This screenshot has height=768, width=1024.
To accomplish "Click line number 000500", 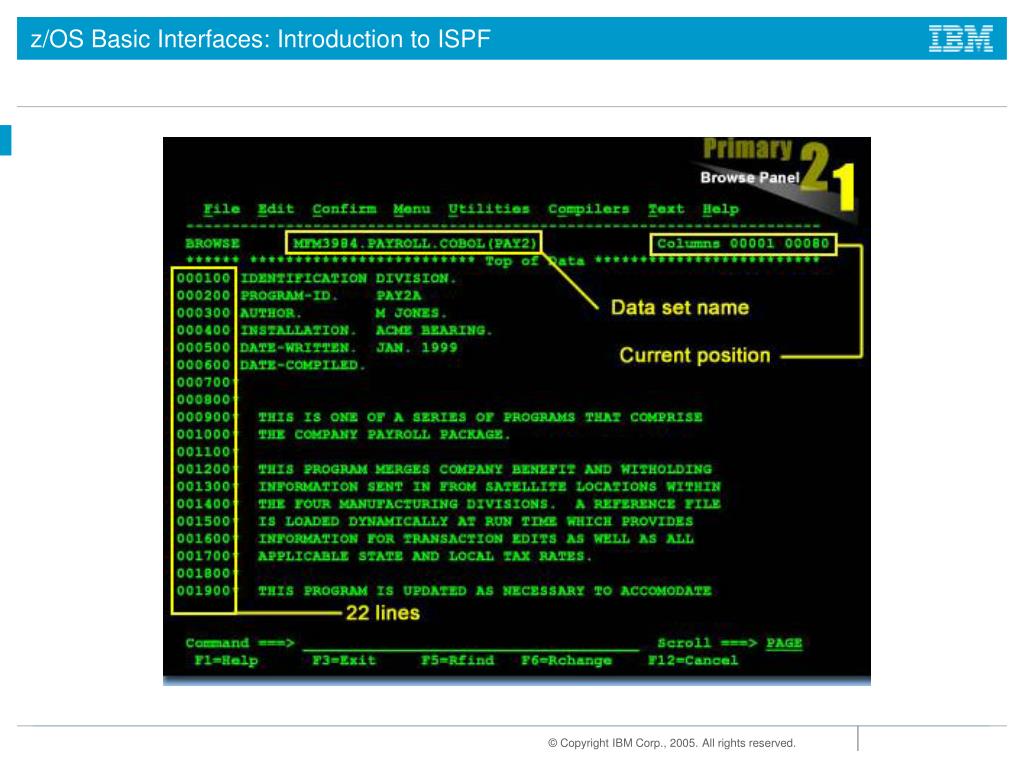I will tap(203, 347).
